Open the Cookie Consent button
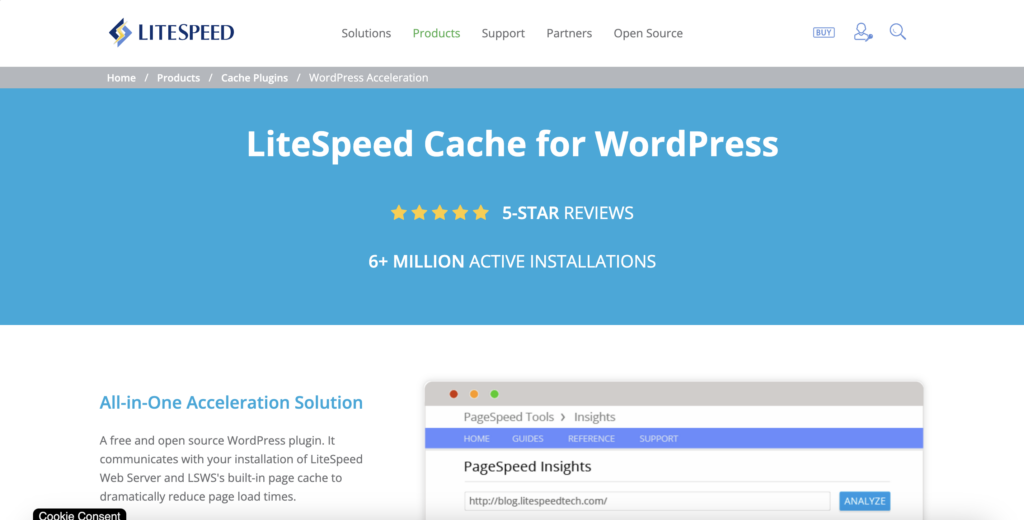The height and width of the screenshot is (520, 1024). coord(80,514)
